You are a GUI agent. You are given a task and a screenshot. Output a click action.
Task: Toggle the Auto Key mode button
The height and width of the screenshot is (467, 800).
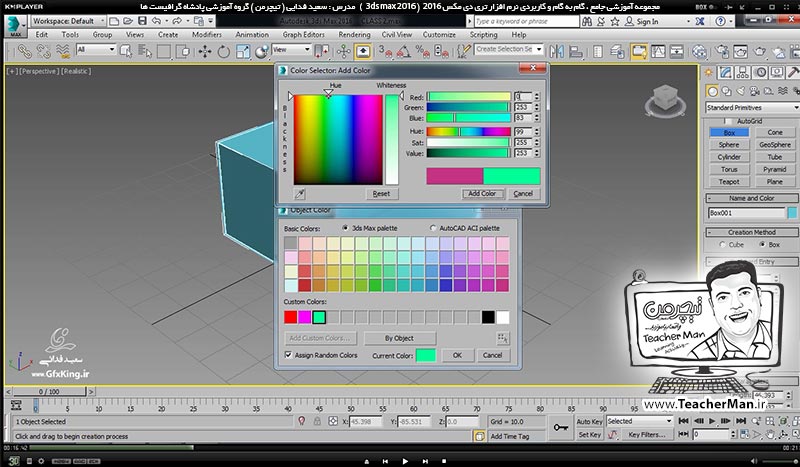pos(589,422)
